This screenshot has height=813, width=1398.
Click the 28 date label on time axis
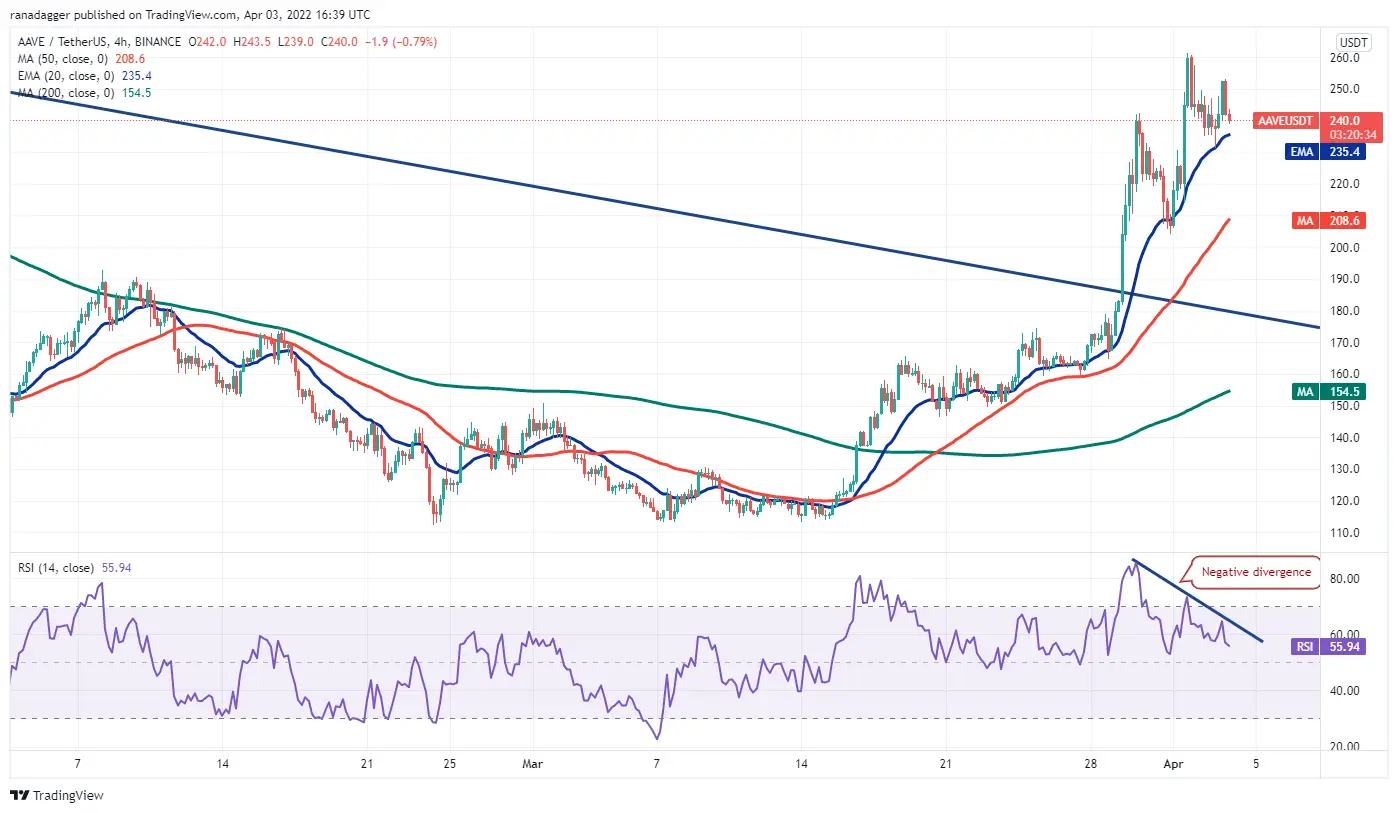click(1090, 763)
